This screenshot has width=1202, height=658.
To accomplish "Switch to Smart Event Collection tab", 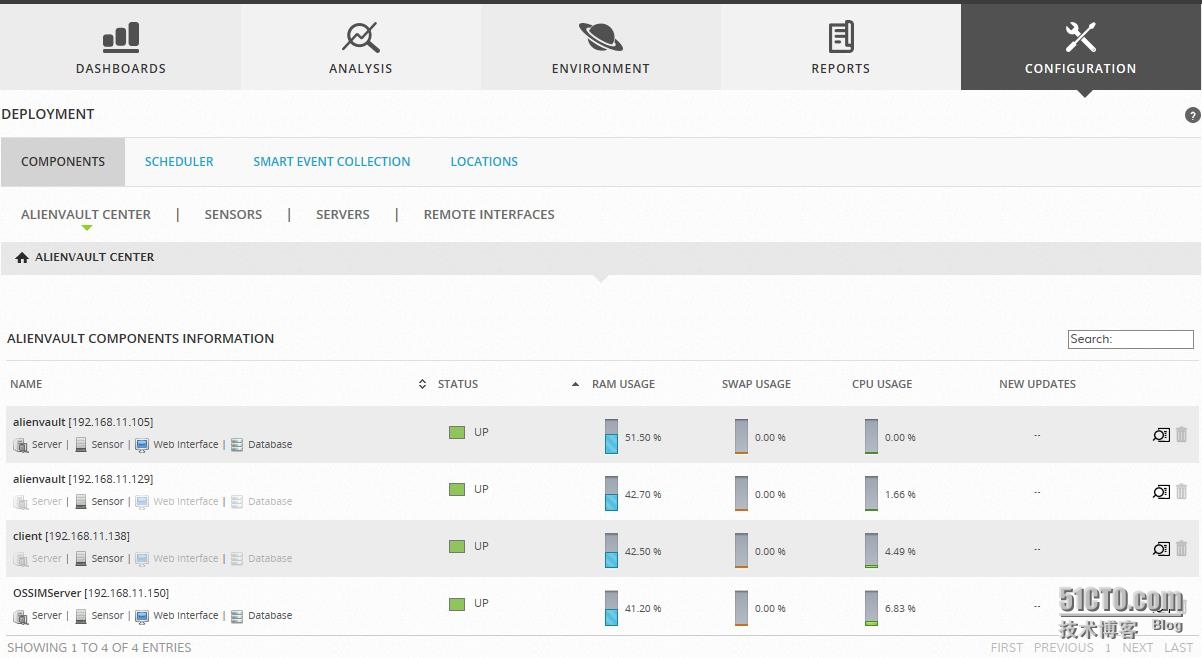I will pyautogui.click(x=332, y=162).
